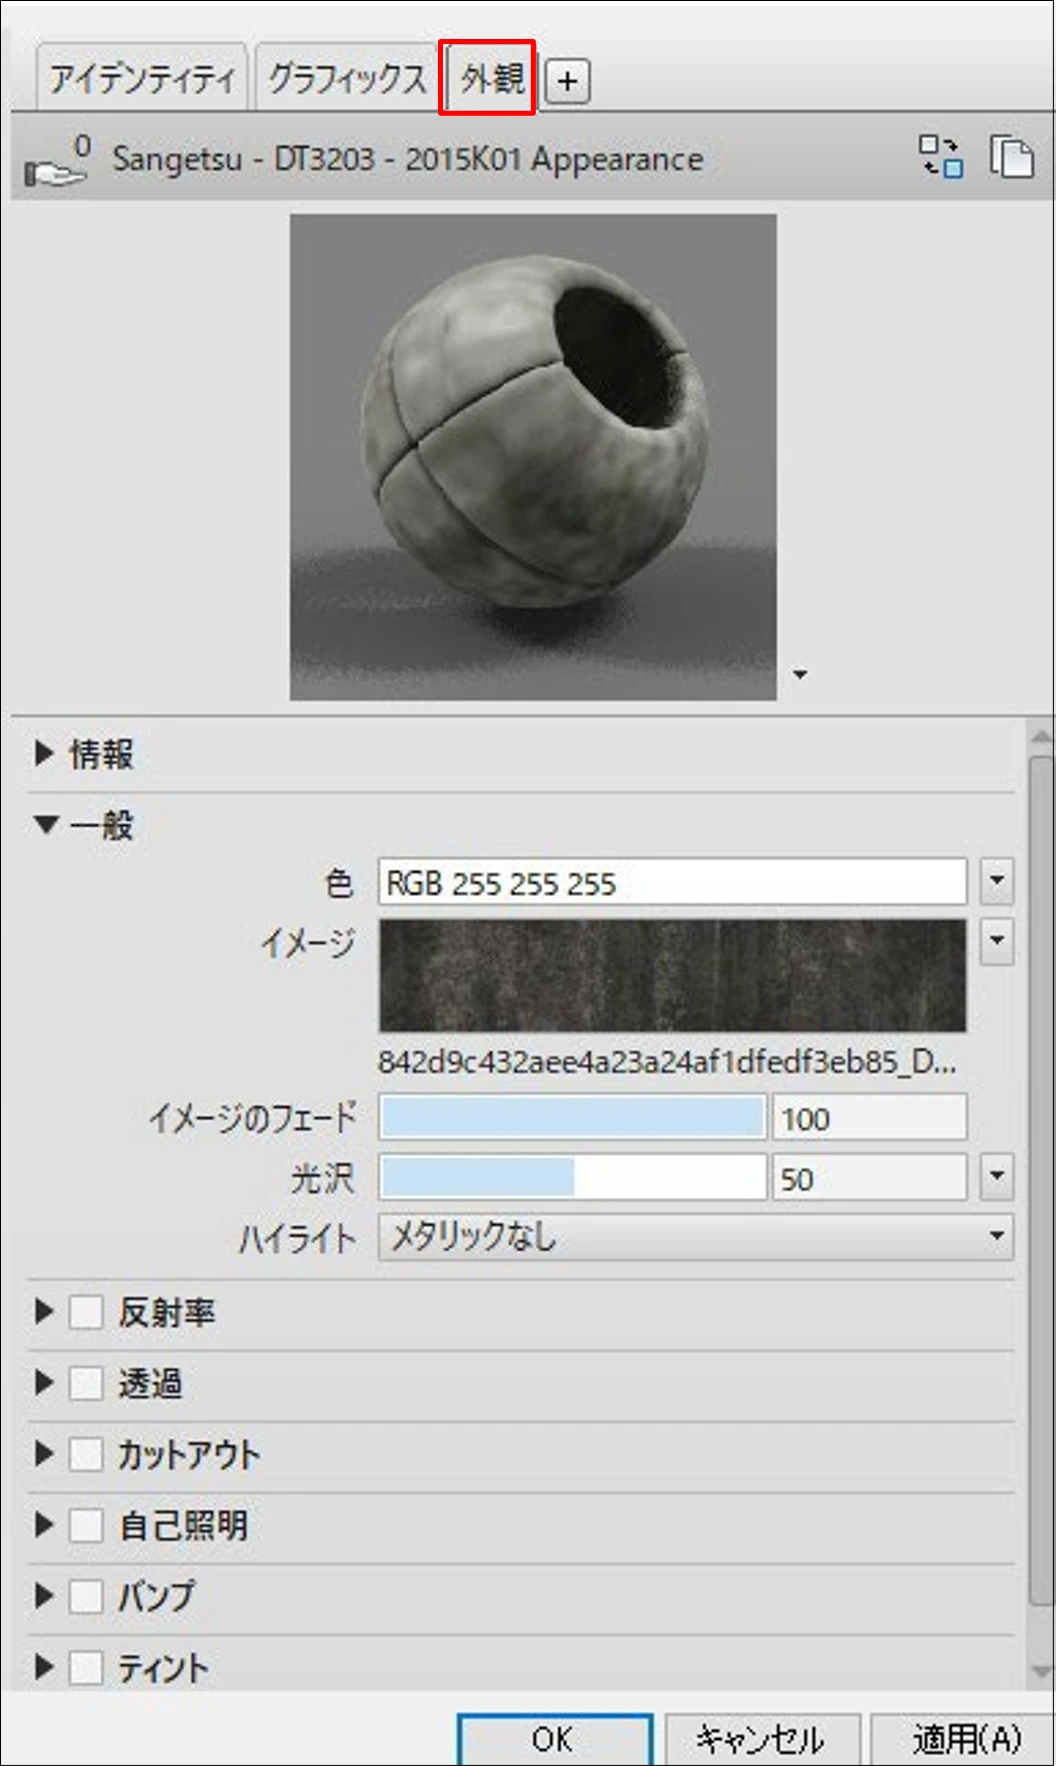
Task: Select the 外観 tab
Action: pyautogui.click(x=488, y=77)
